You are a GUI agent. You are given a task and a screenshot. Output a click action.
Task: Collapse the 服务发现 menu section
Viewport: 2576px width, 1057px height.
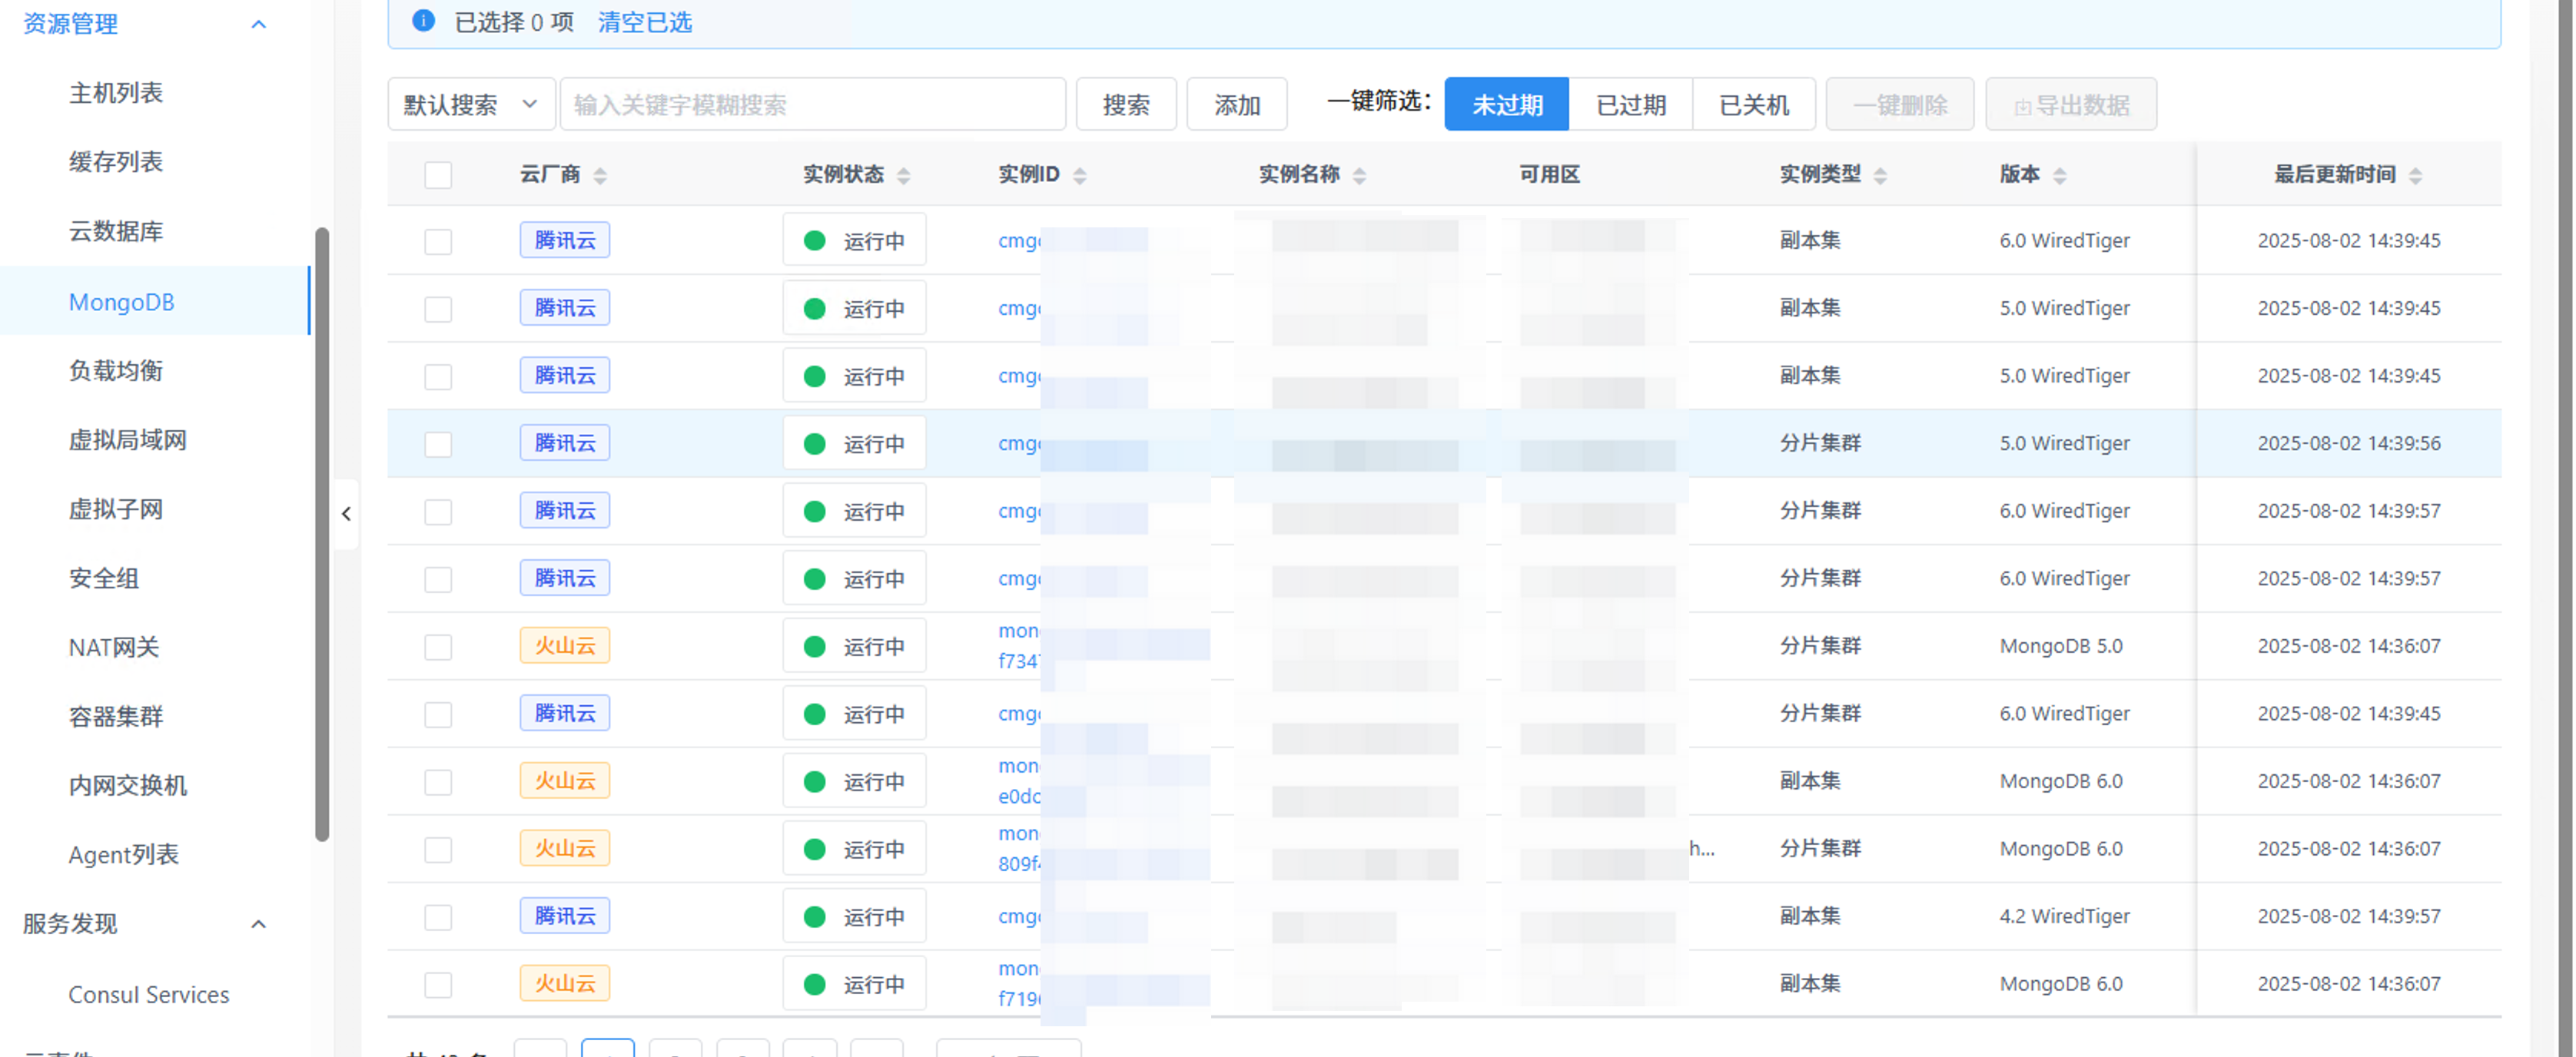(x=259, y=924)
